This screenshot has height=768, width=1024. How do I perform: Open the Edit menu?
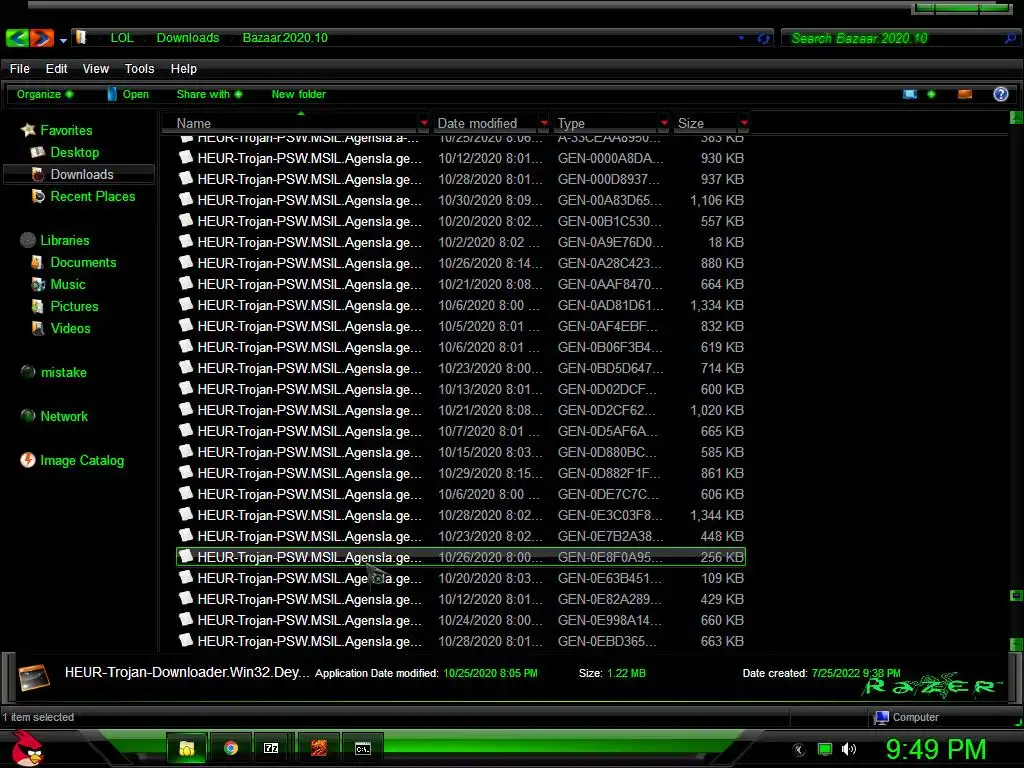pyautogui.click(x=56, y=69)
